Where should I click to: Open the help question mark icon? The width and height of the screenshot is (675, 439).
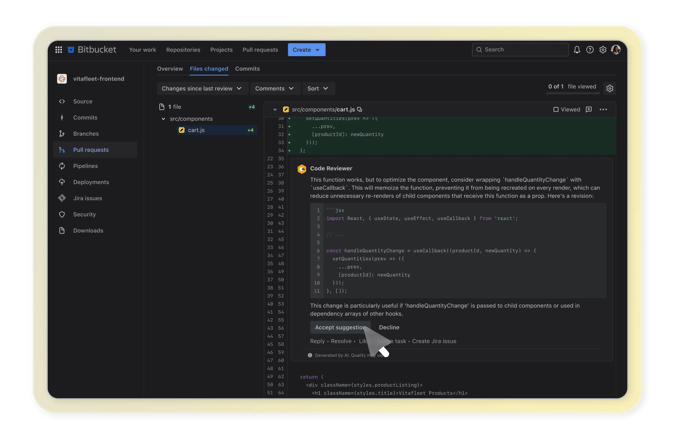(590, 50)
